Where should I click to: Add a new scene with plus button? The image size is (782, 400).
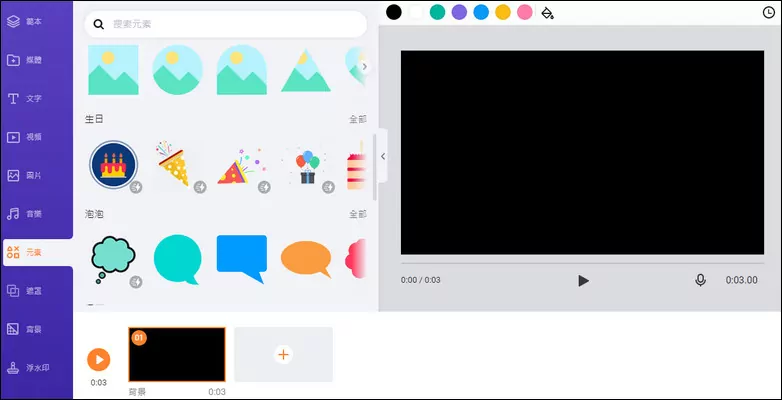click(283, 355)
